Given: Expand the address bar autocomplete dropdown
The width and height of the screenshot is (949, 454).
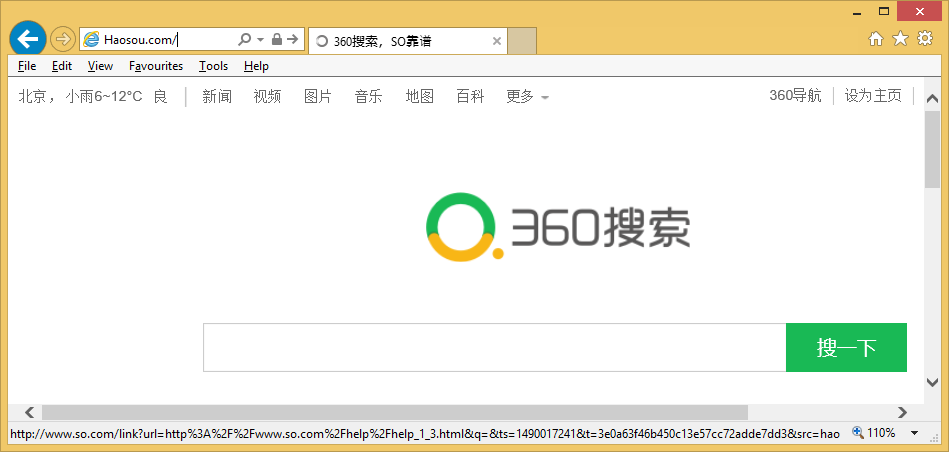Looking at the screenshot, I should click(x=261, y=39).
